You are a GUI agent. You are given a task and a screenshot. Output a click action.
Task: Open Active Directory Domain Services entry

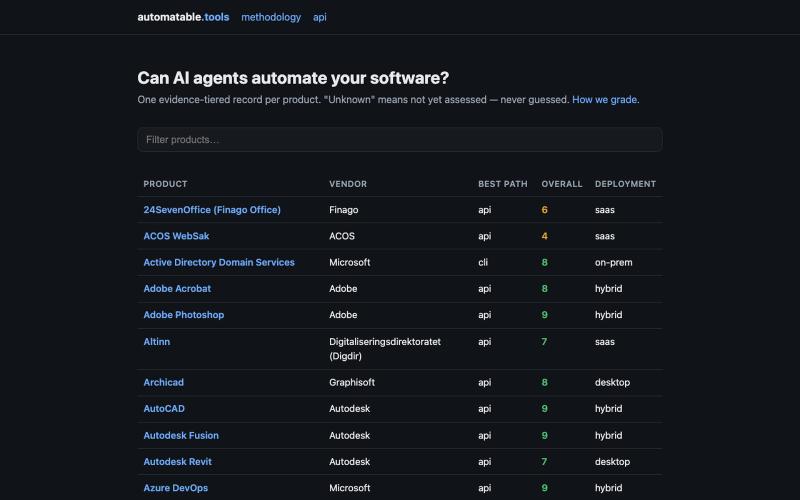219,262
